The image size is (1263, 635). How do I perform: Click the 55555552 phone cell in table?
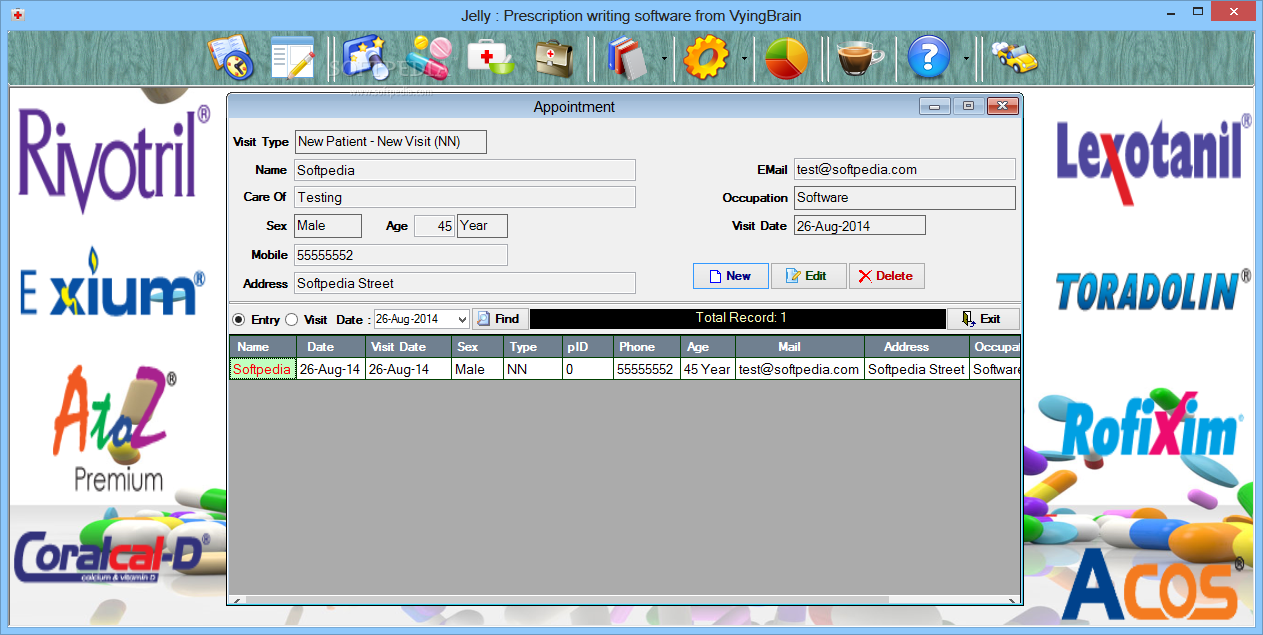(646, 369)
